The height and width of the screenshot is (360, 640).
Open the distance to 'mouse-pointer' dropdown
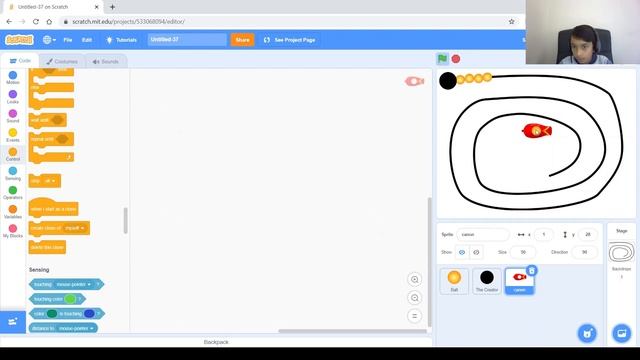[x=76, y=329]
